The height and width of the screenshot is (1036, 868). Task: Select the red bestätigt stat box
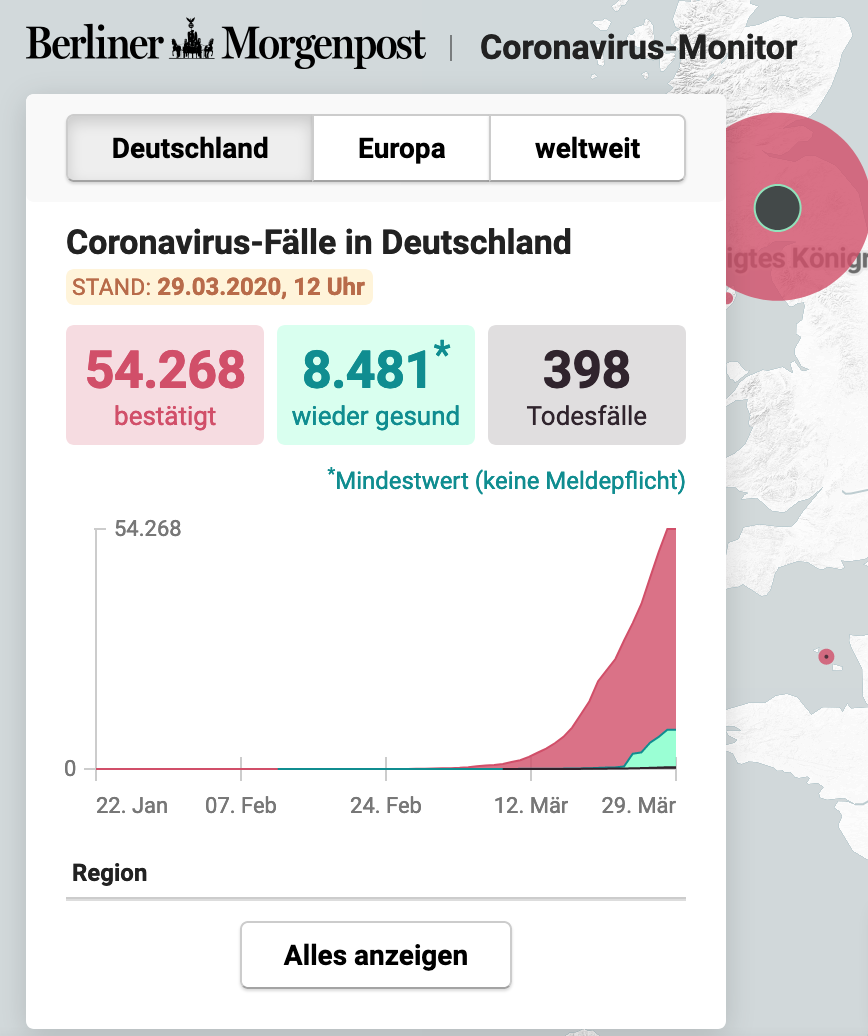pyautogui.click(x=165, y=385)
